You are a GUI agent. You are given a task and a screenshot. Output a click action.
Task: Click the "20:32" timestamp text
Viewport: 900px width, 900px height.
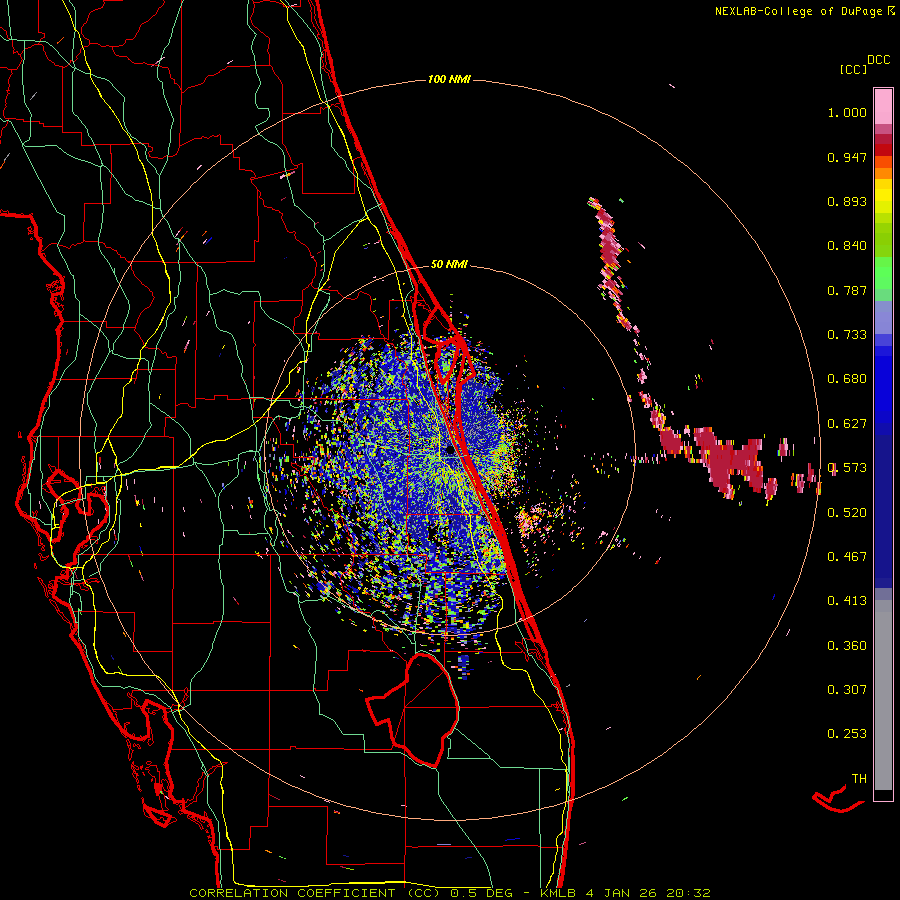click(688, 893)
